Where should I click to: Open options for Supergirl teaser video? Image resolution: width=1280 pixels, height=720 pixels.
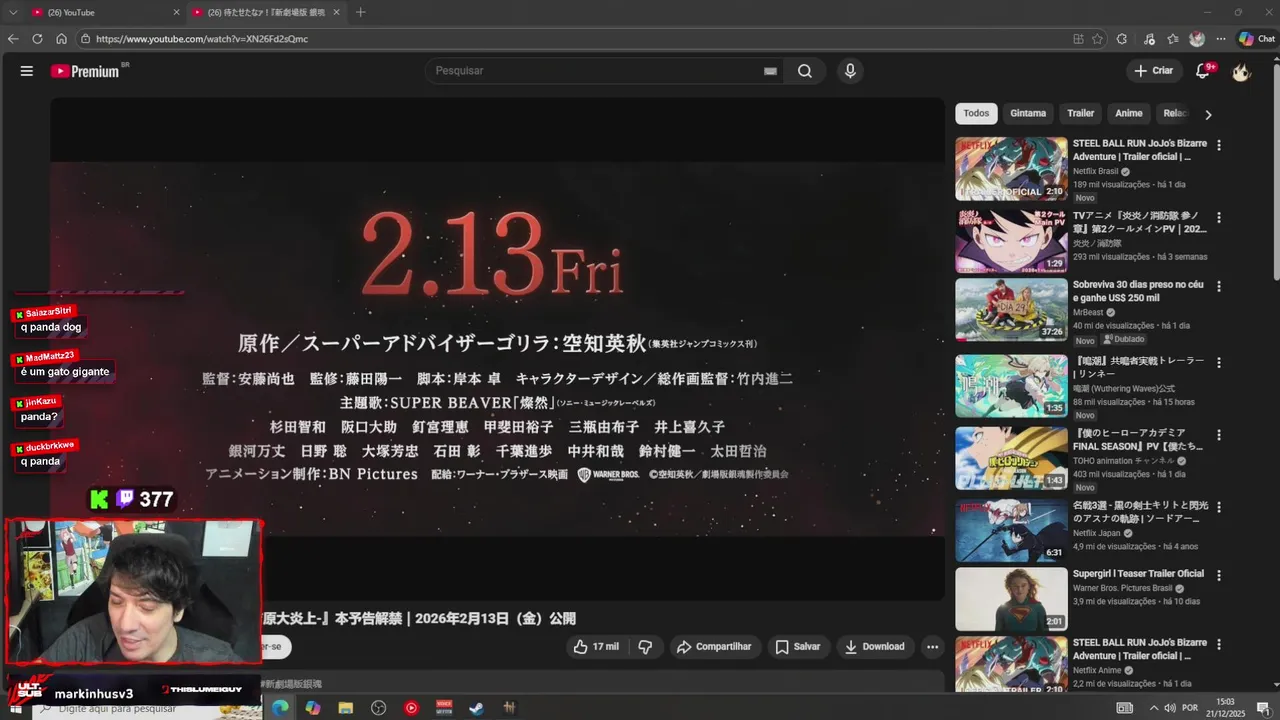[1218, 575]
